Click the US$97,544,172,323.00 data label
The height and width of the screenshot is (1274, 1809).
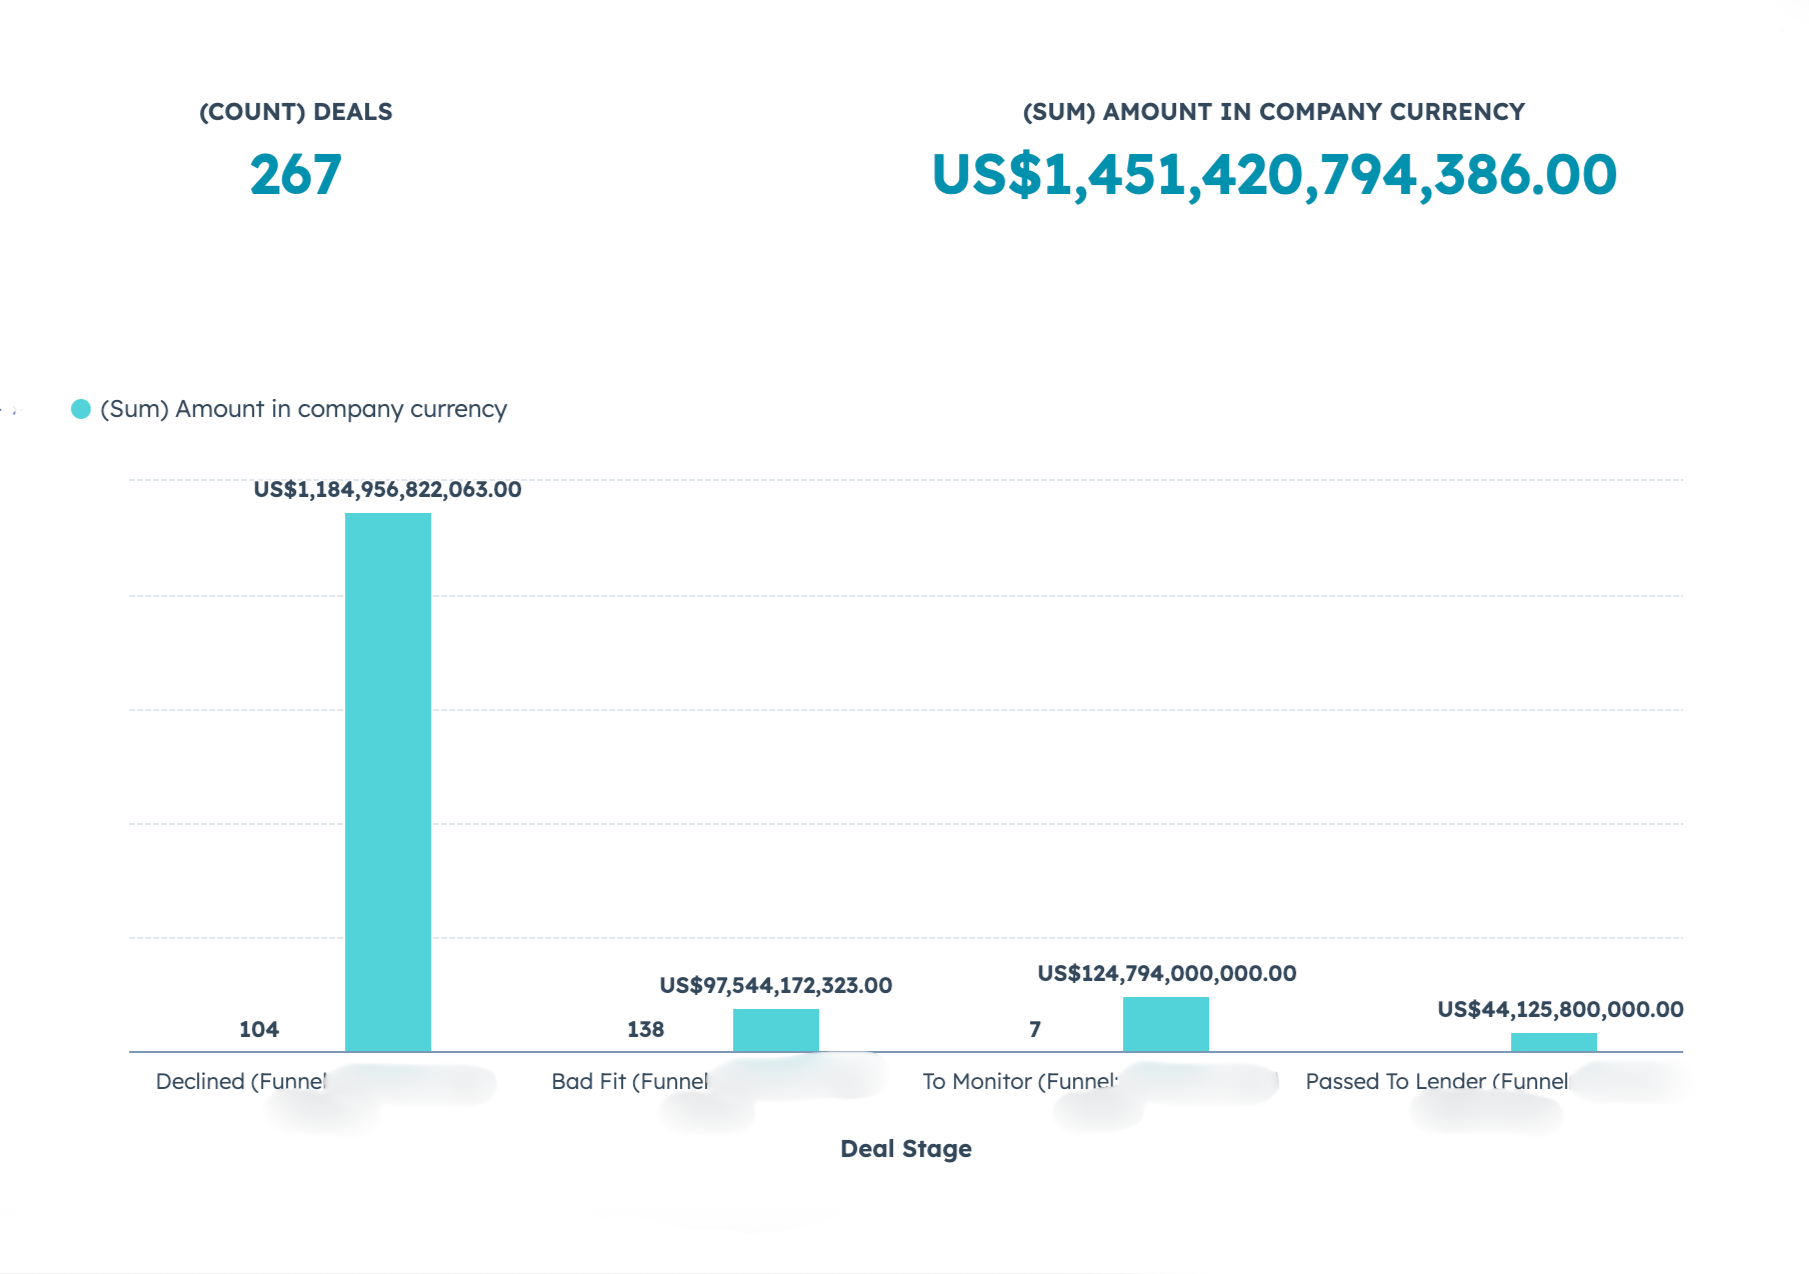pyautogui.click(x=775, y=985)
